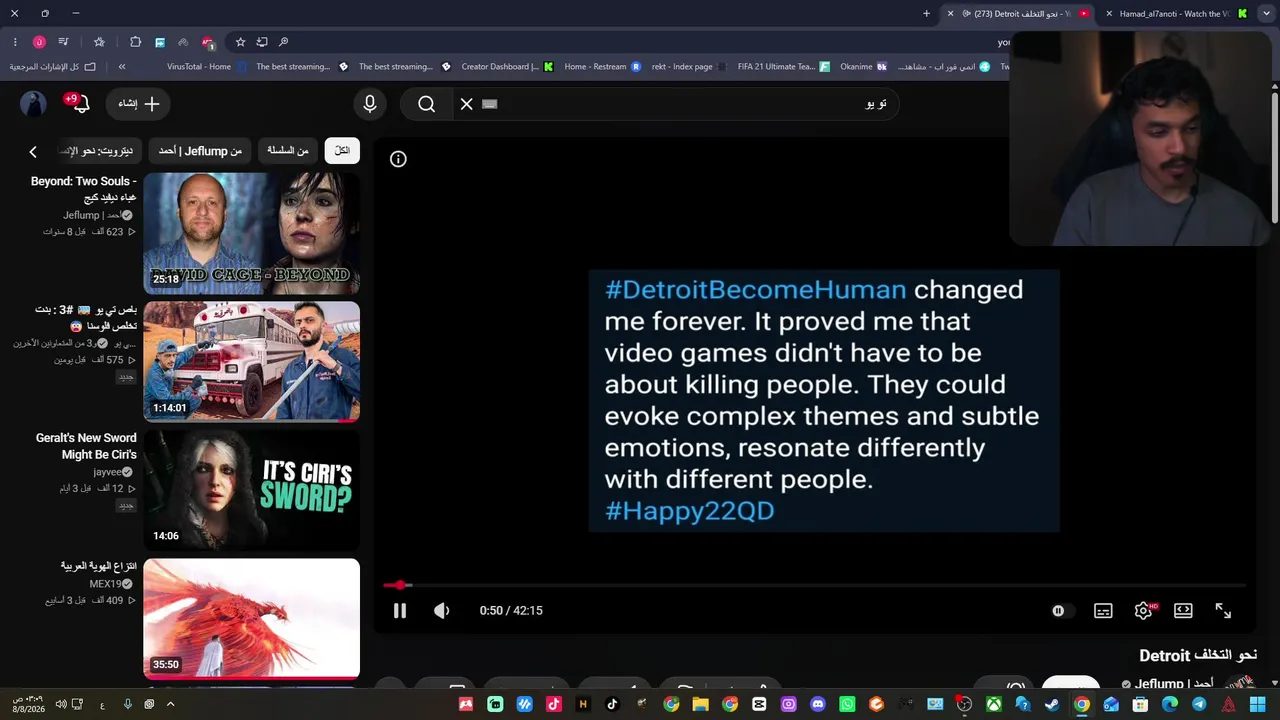
Task: Click the YouTube search magnifier button
Action: (427, 104)
